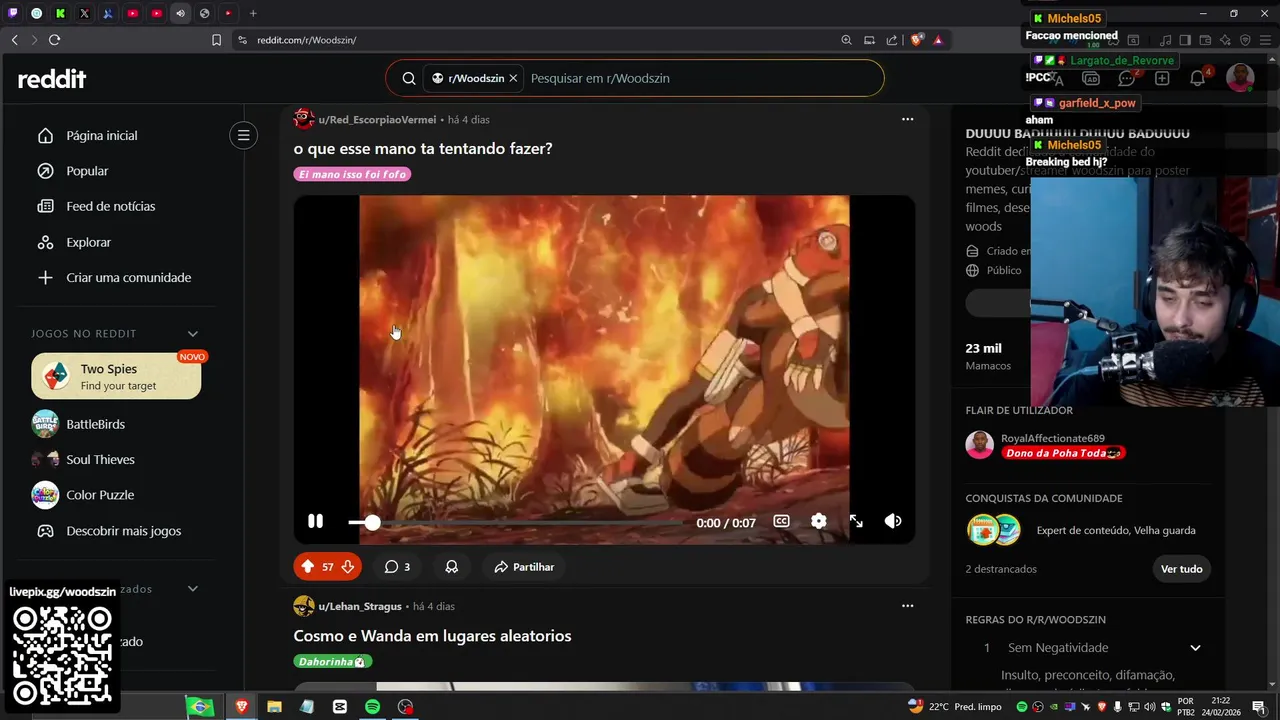Open Brave Shields lion icon
This screenshot has width=1280, height=720.
(917, 40)
